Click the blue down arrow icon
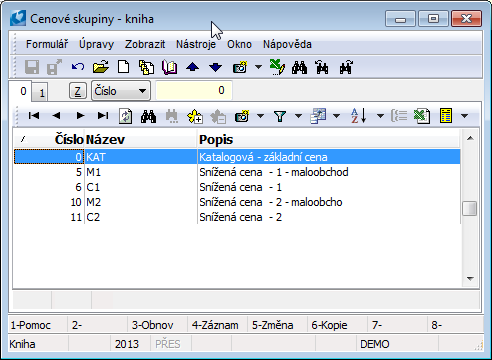492x360 pixels. (215, 67)
